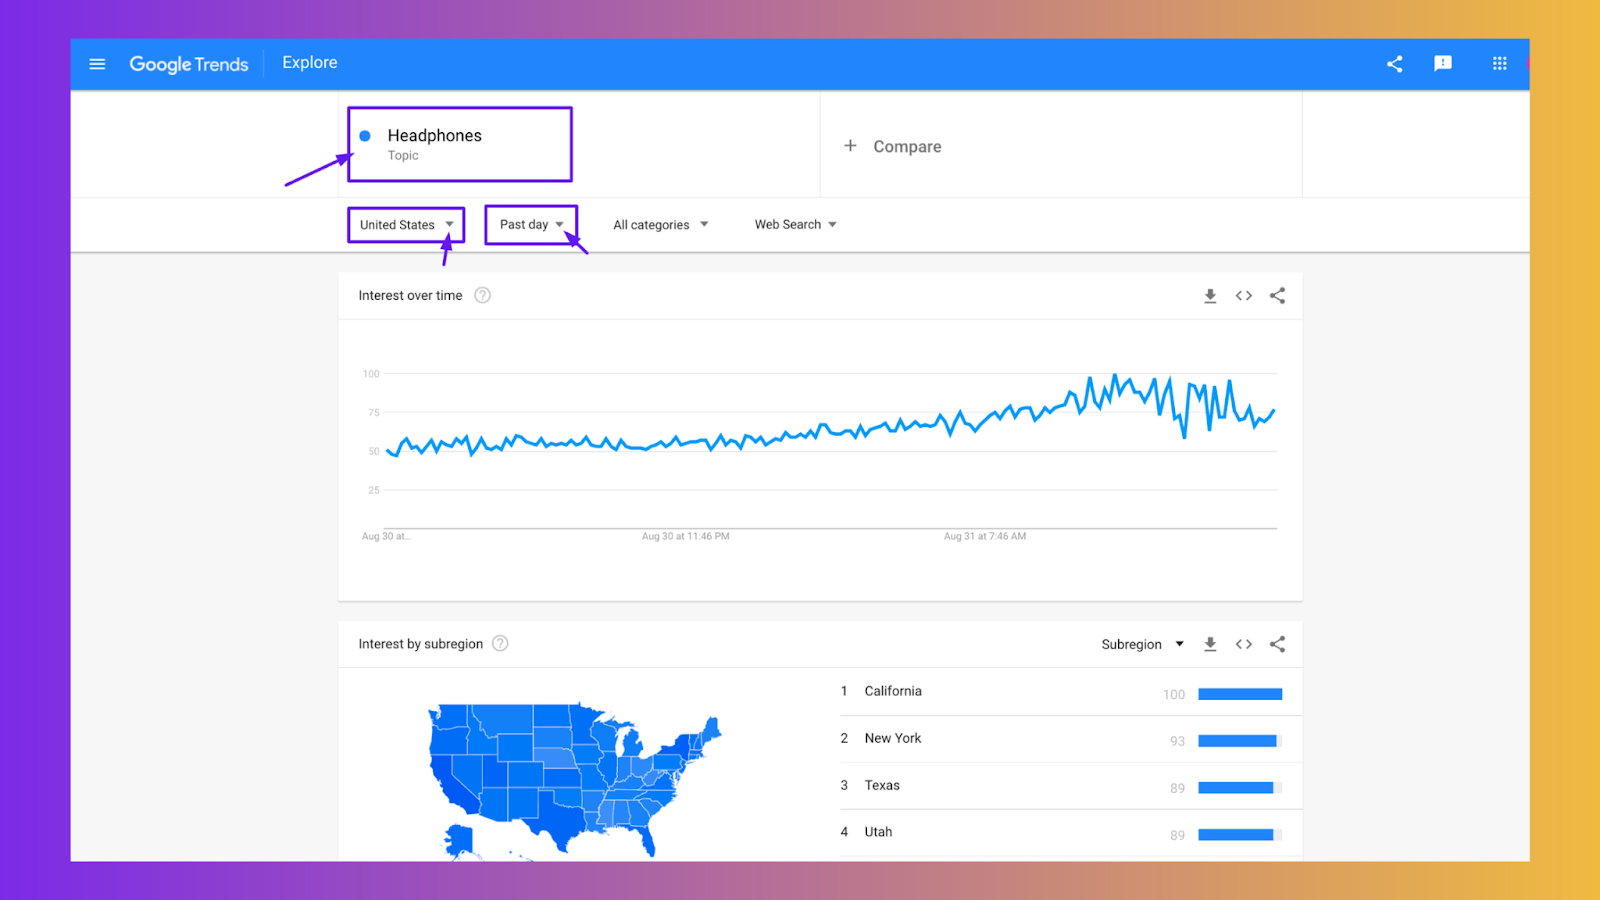Show help for Interest over time
The height and width of the screenshot is (900, 1600).
click(x=482, y=295)
